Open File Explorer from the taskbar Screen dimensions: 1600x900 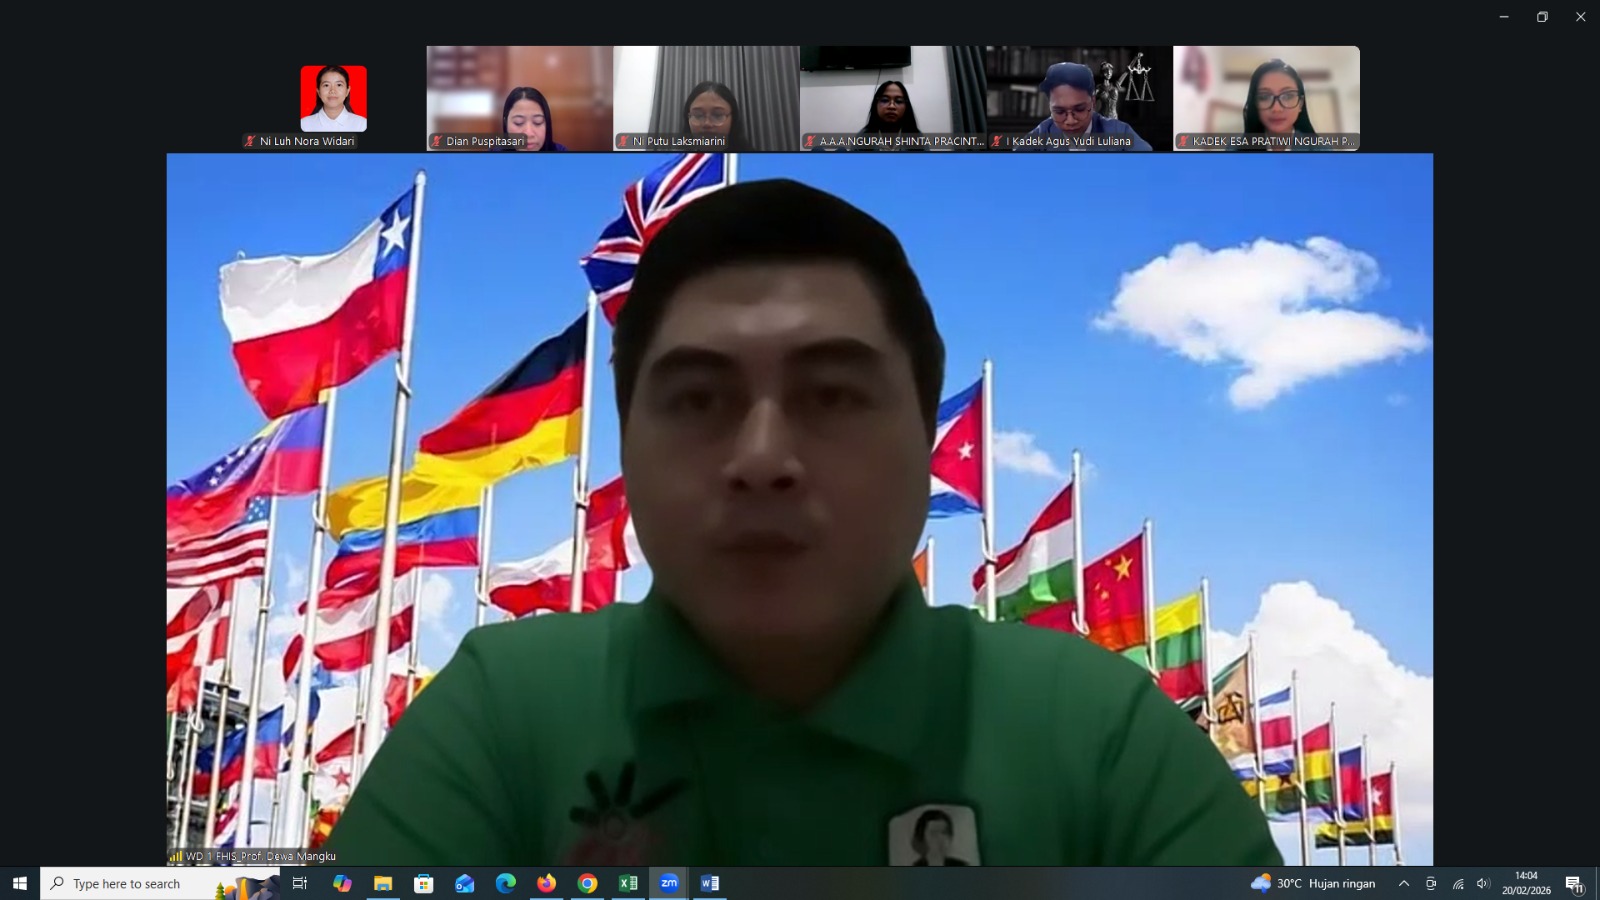[383, 883]
